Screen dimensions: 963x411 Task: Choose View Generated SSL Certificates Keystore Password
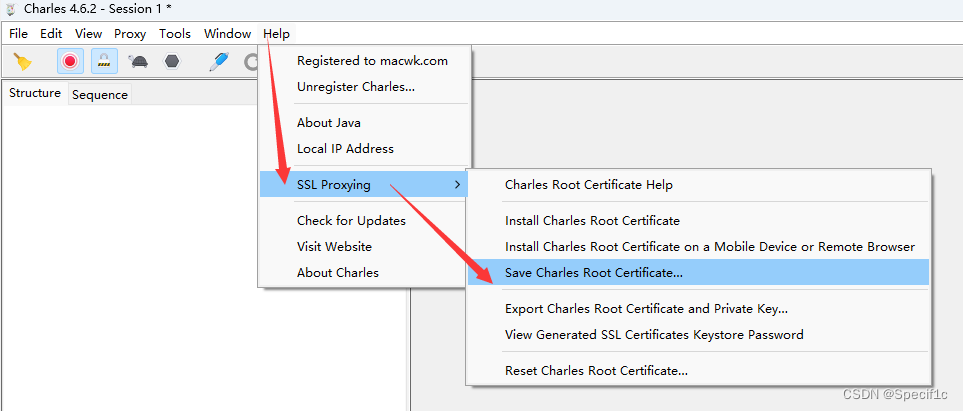coord(698,335)
